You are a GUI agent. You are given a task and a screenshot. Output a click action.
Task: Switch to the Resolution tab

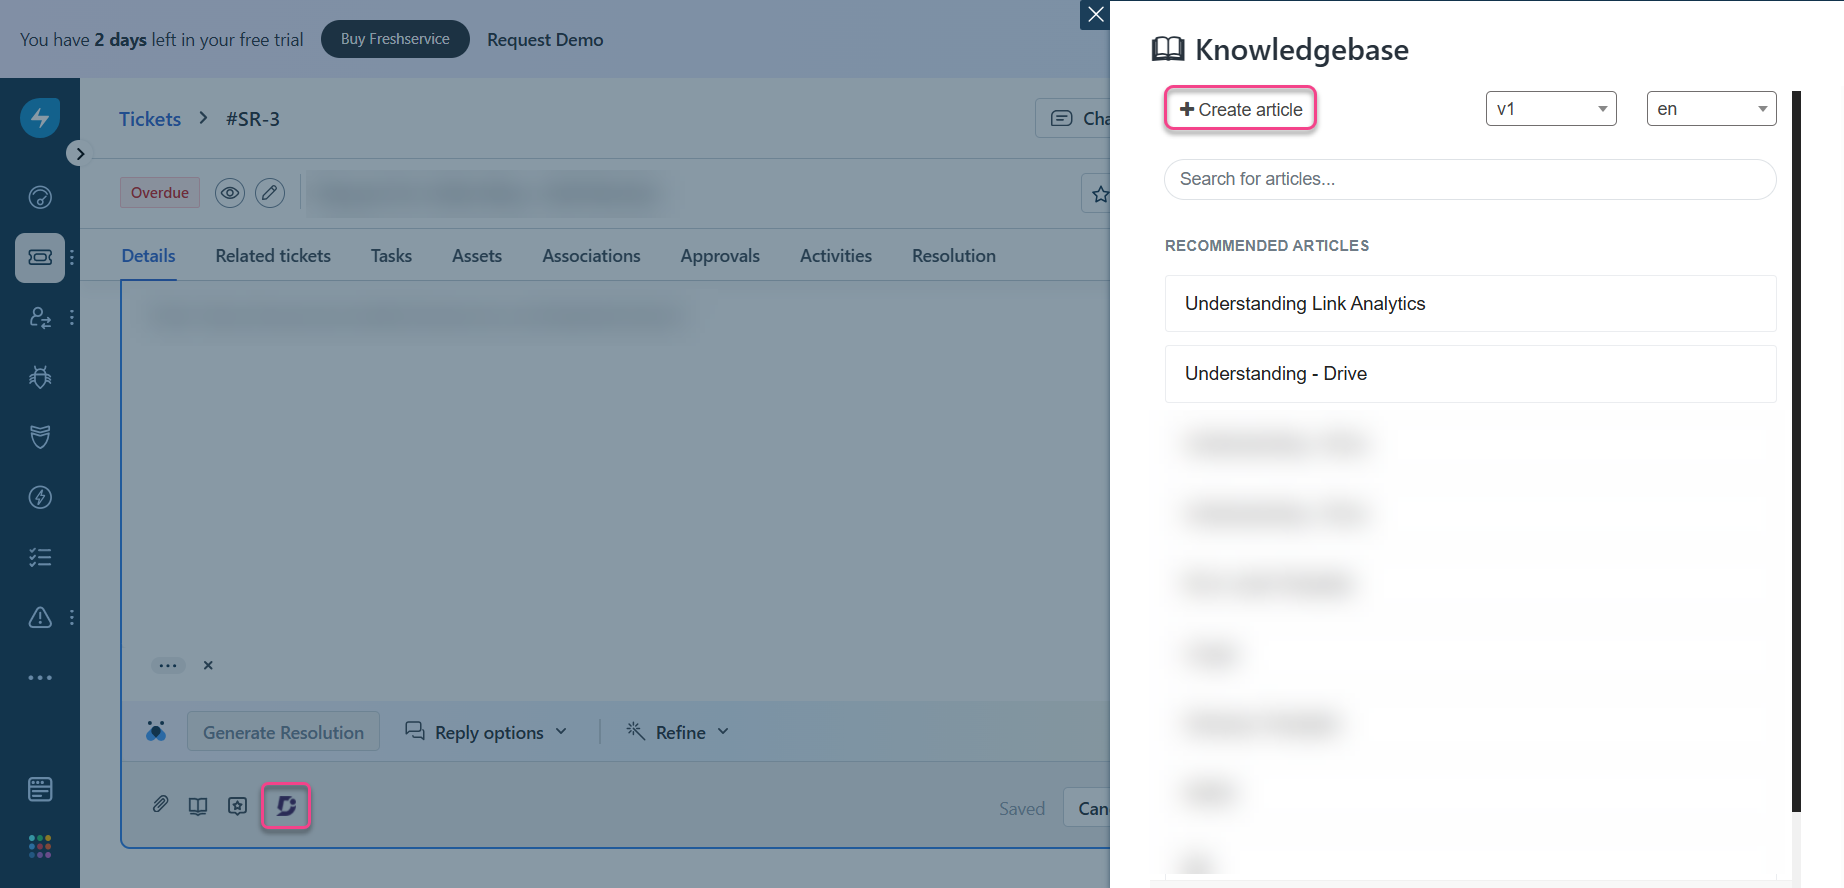pyautogui.click(x=954, y=256)
